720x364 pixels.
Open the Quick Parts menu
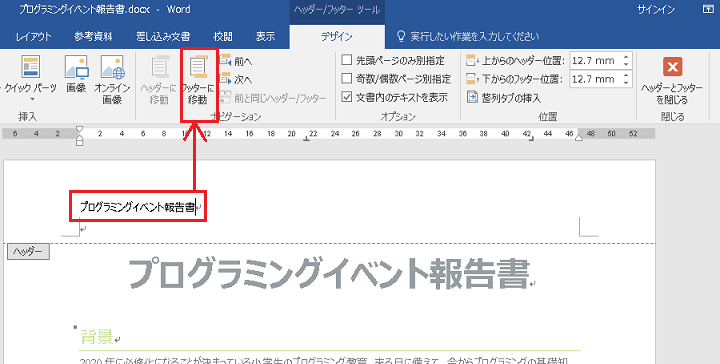(30, 79)
